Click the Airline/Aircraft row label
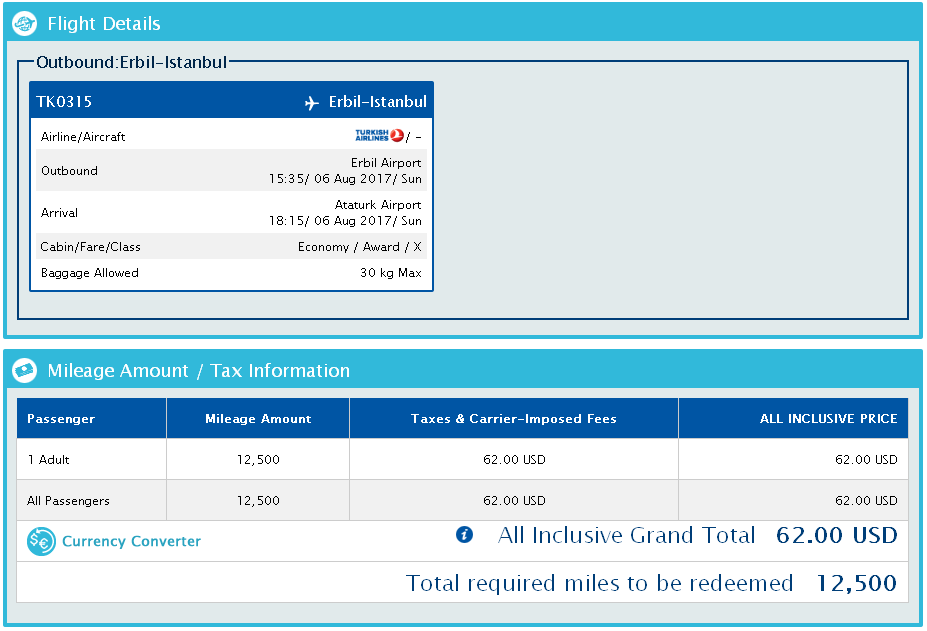The height and width of the screenshot is (631, 927). pyautogui.click(x=83, y=137)
